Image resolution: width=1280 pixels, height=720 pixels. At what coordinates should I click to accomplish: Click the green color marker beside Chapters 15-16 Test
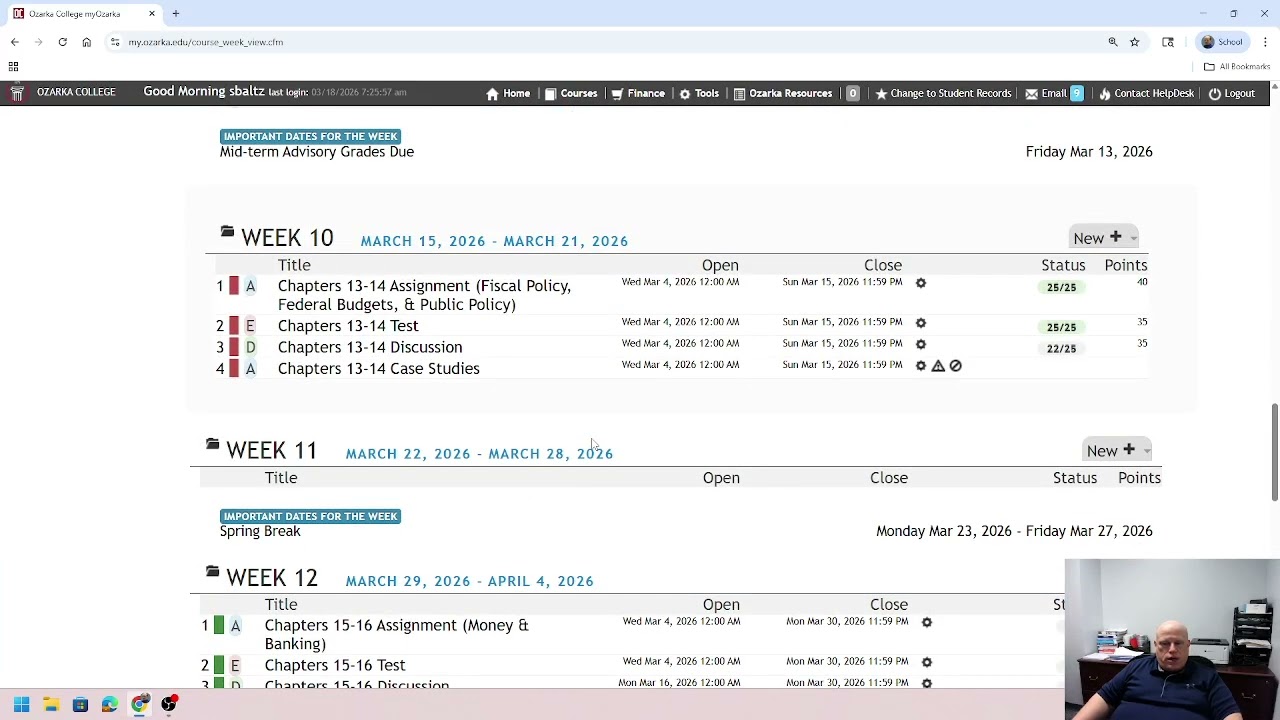219,665
